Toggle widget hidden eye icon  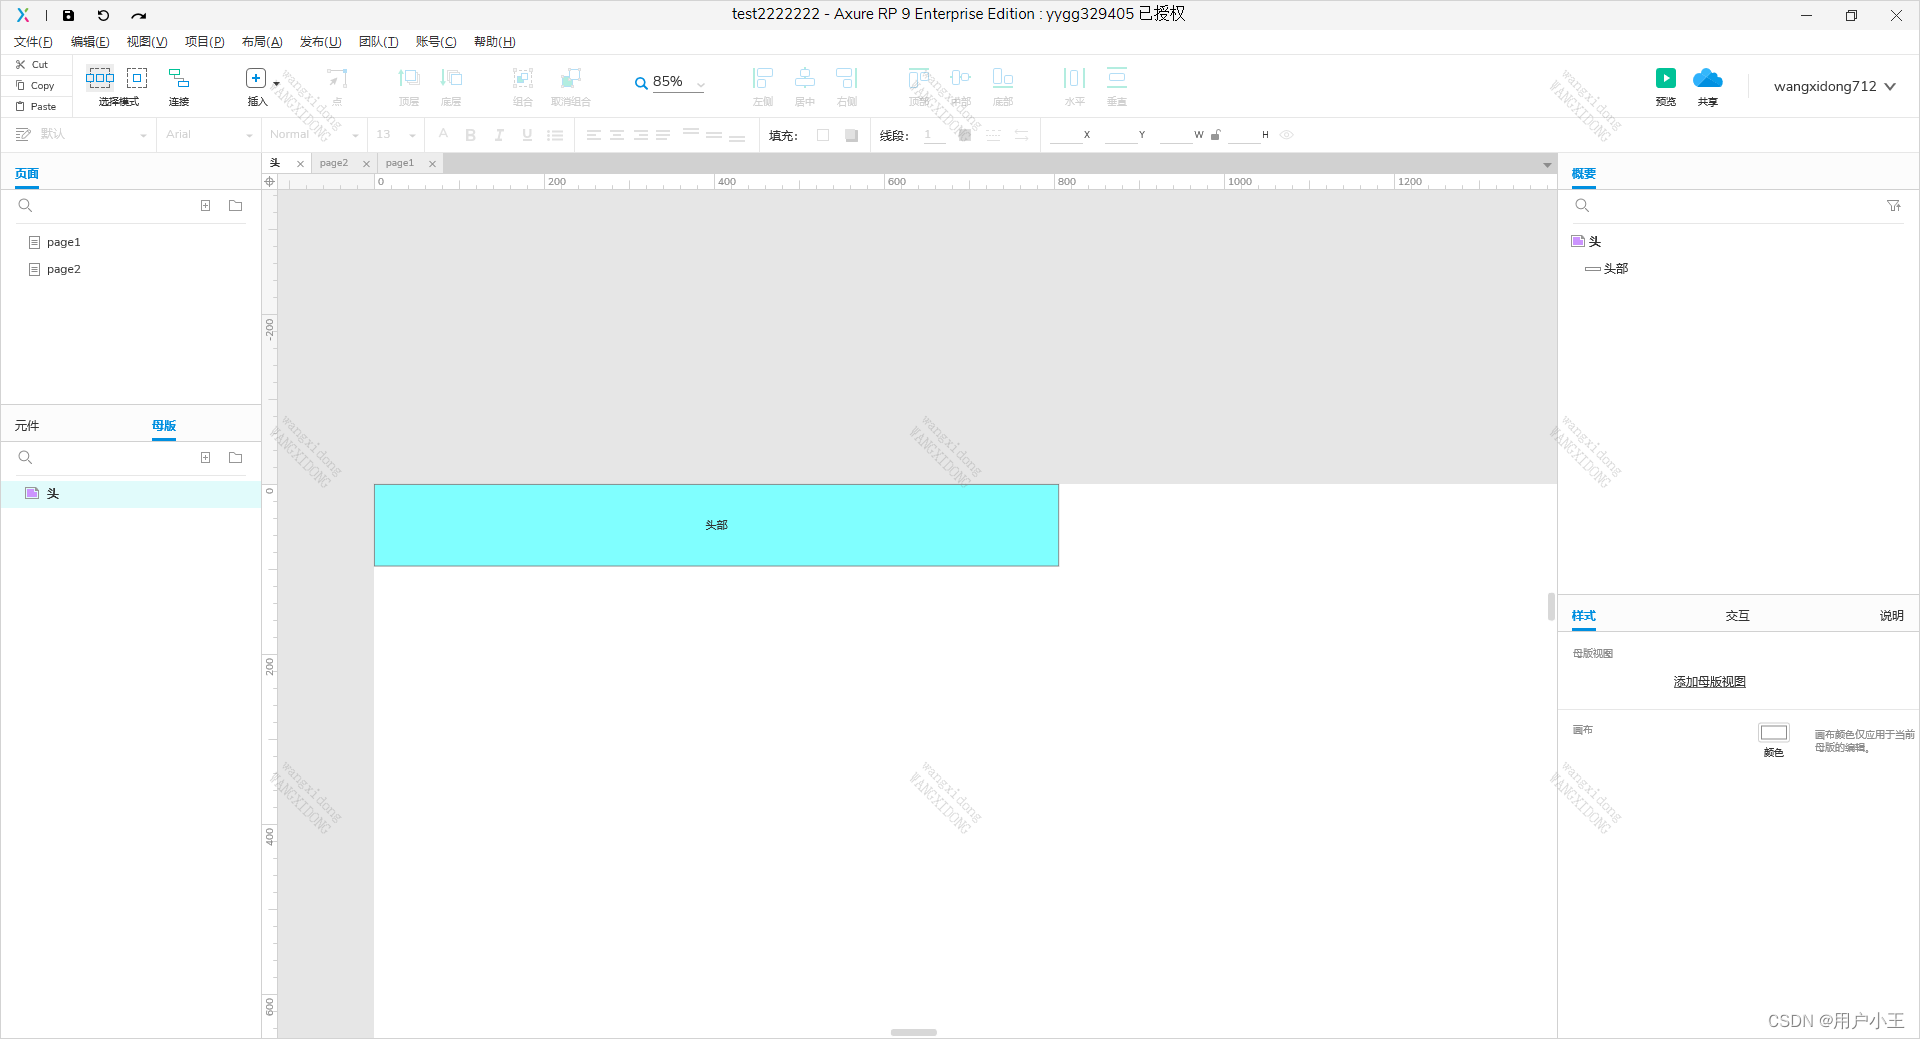point(1287,135)
